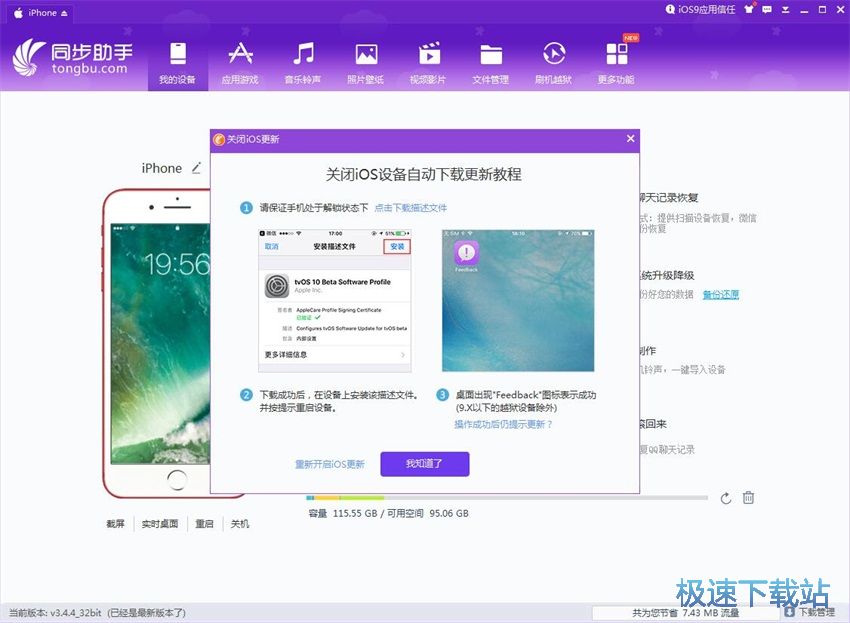Open the 文件管理 file management tab
850x623 pixels.
[x=491, y=63]
